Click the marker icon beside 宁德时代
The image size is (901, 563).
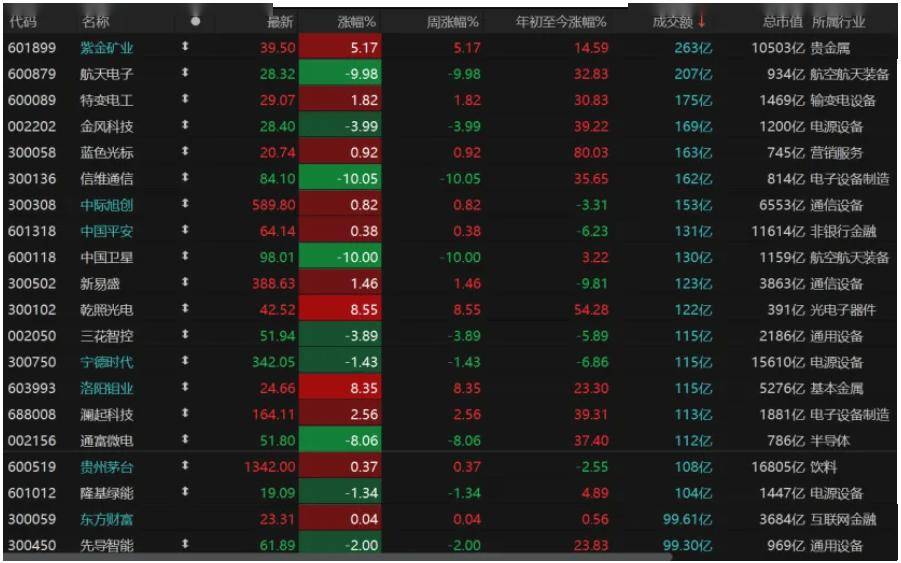(x=185, y=362)
